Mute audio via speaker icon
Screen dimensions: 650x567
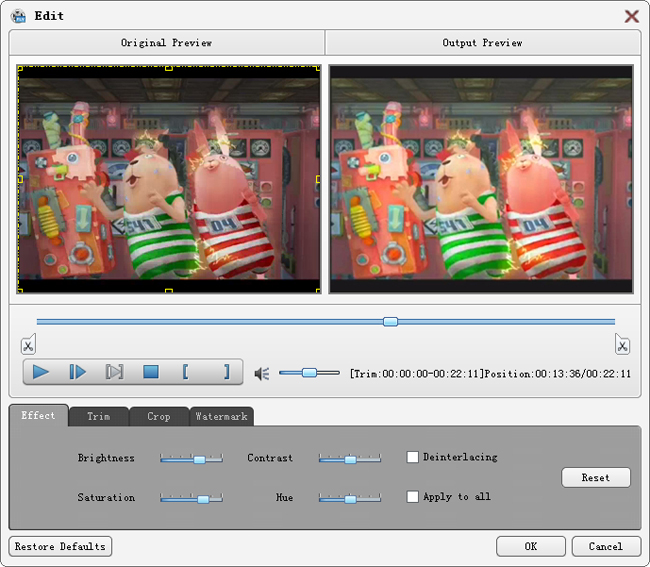[262, 374]
